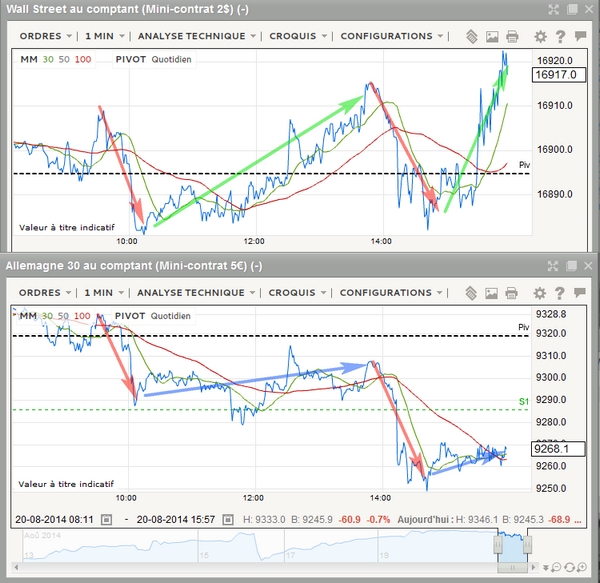Click the Aujourd'hui summary label
600x583 pixels.
coord(425,519)
